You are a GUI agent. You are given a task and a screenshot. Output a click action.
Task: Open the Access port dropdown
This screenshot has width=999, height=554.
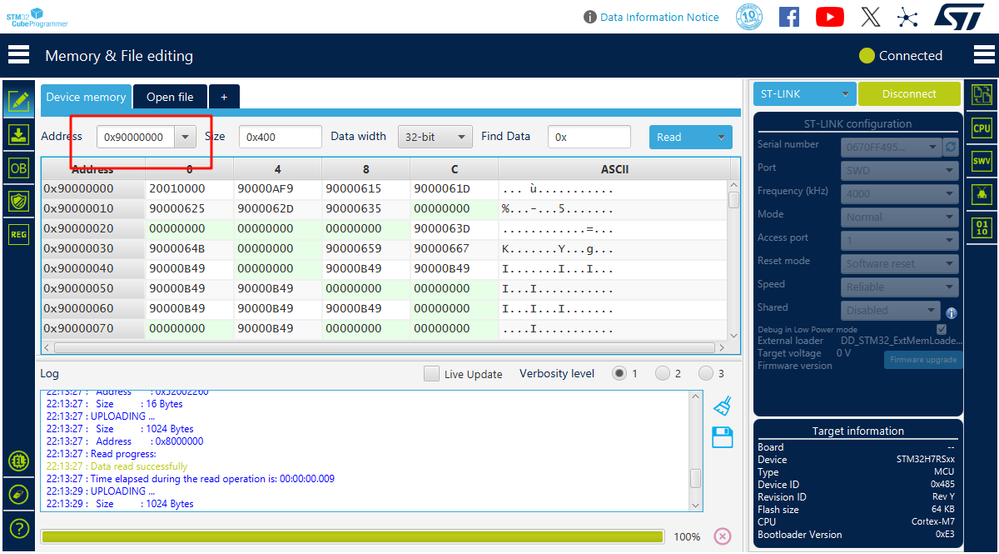pyautogui.click(x=899, y=240)
